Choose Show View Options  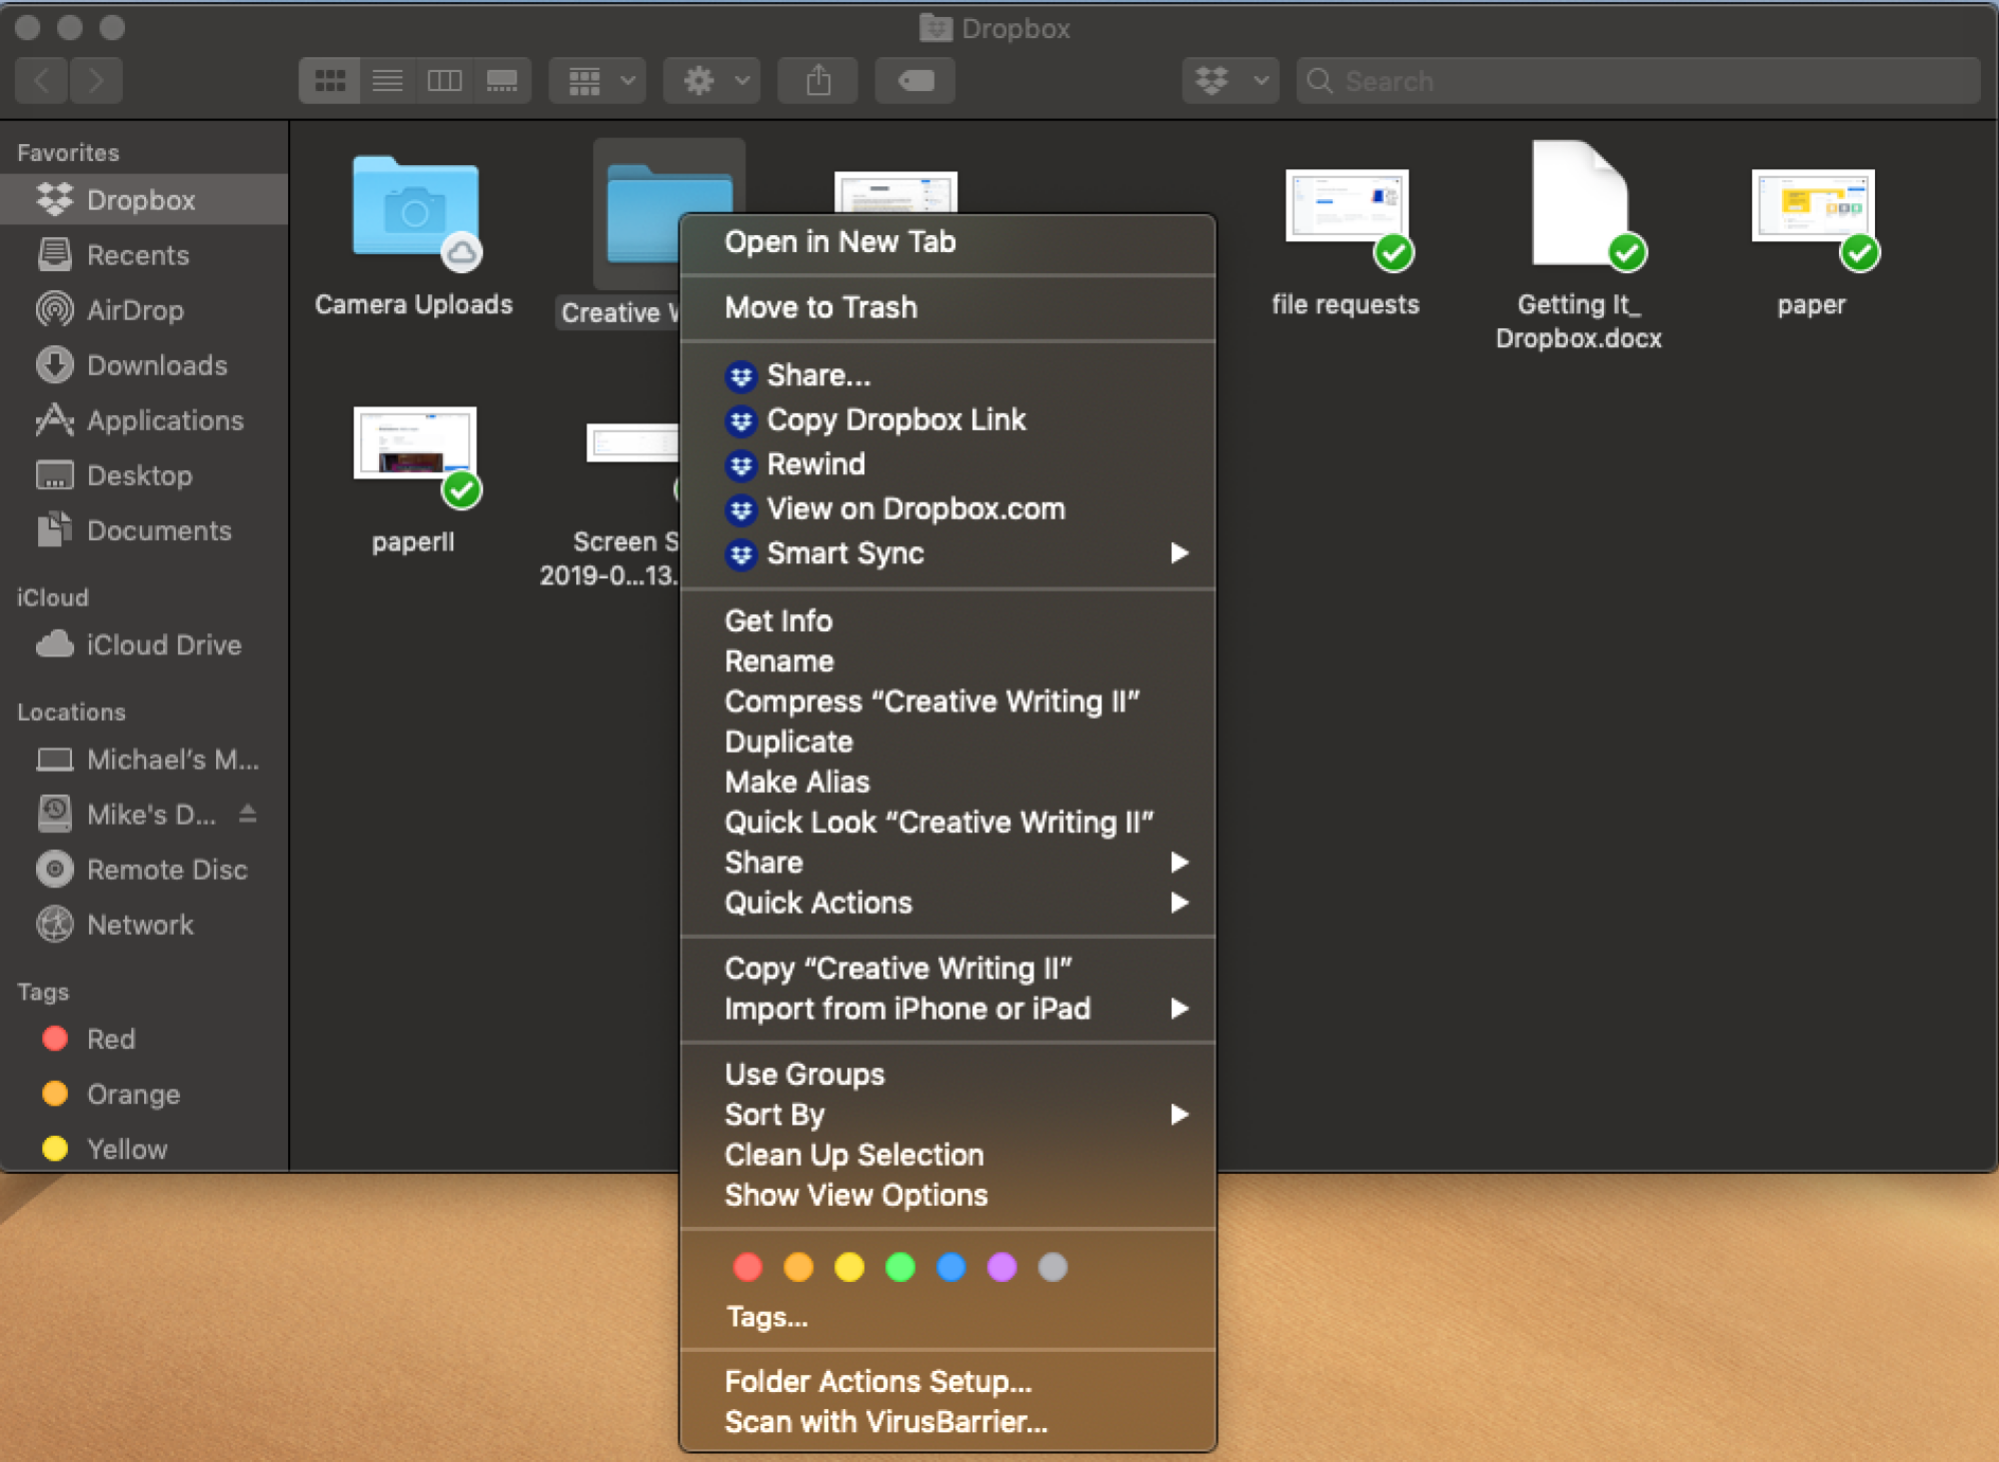[948, 1195]
